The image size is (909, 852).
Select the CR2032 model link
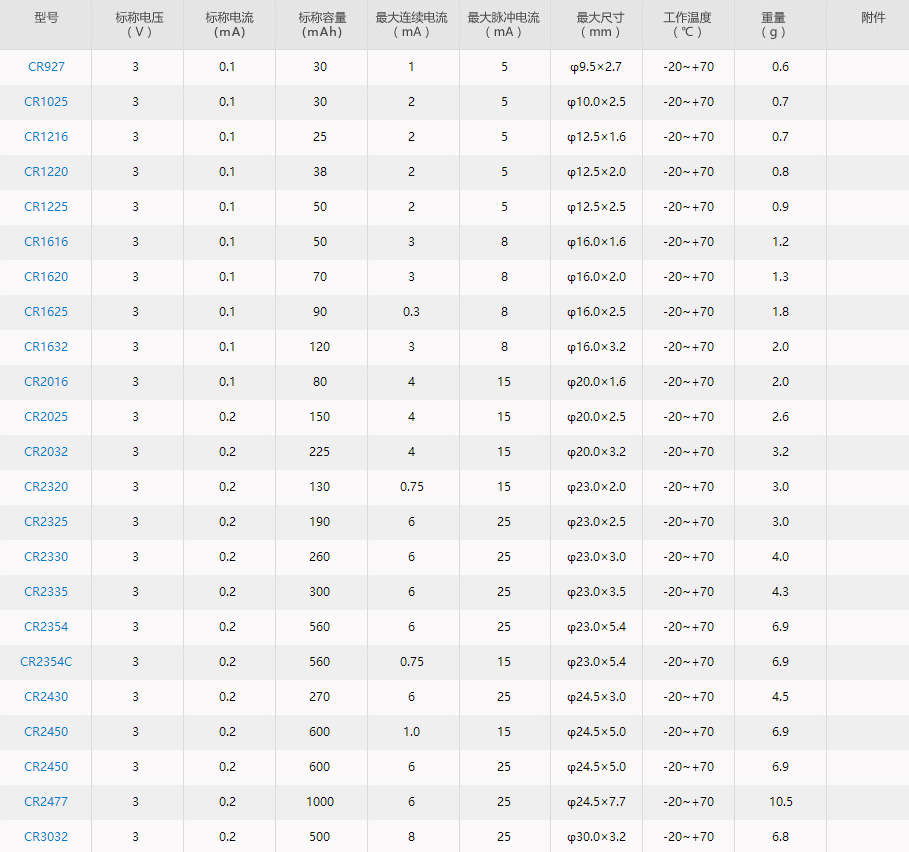coord(46,452)
